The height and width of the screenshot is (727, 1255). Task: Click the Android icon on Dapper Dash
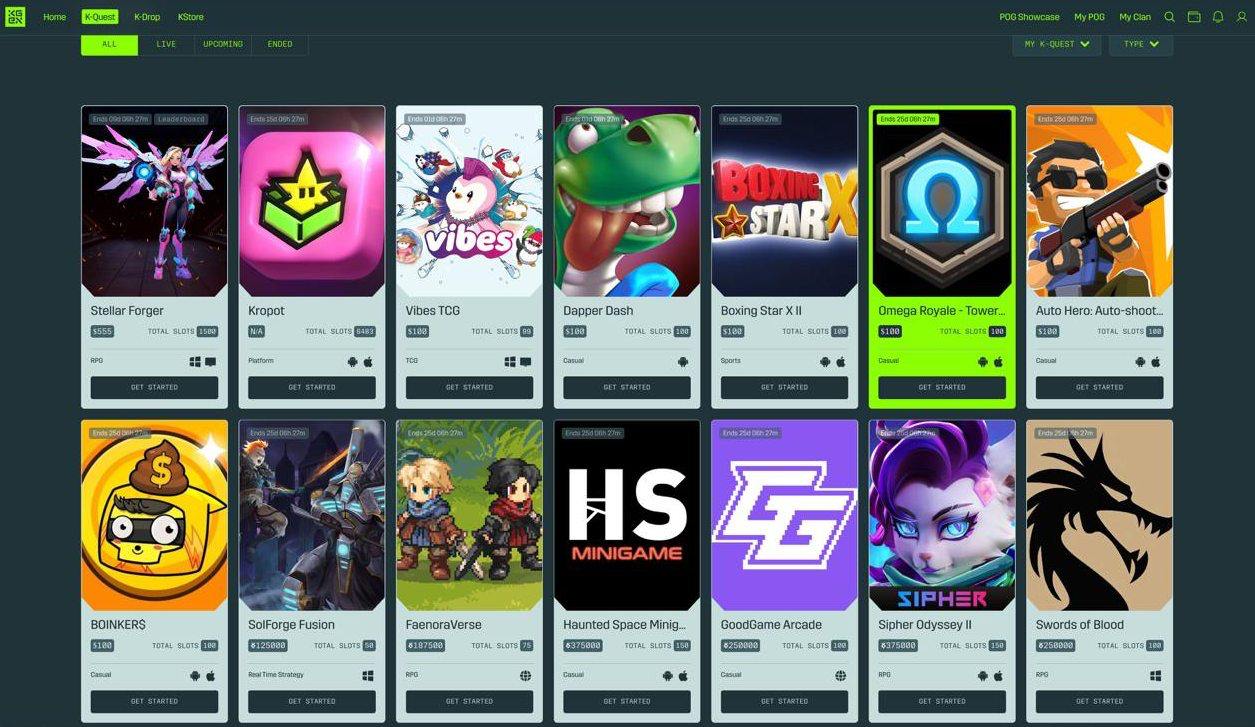pos(683,362)
